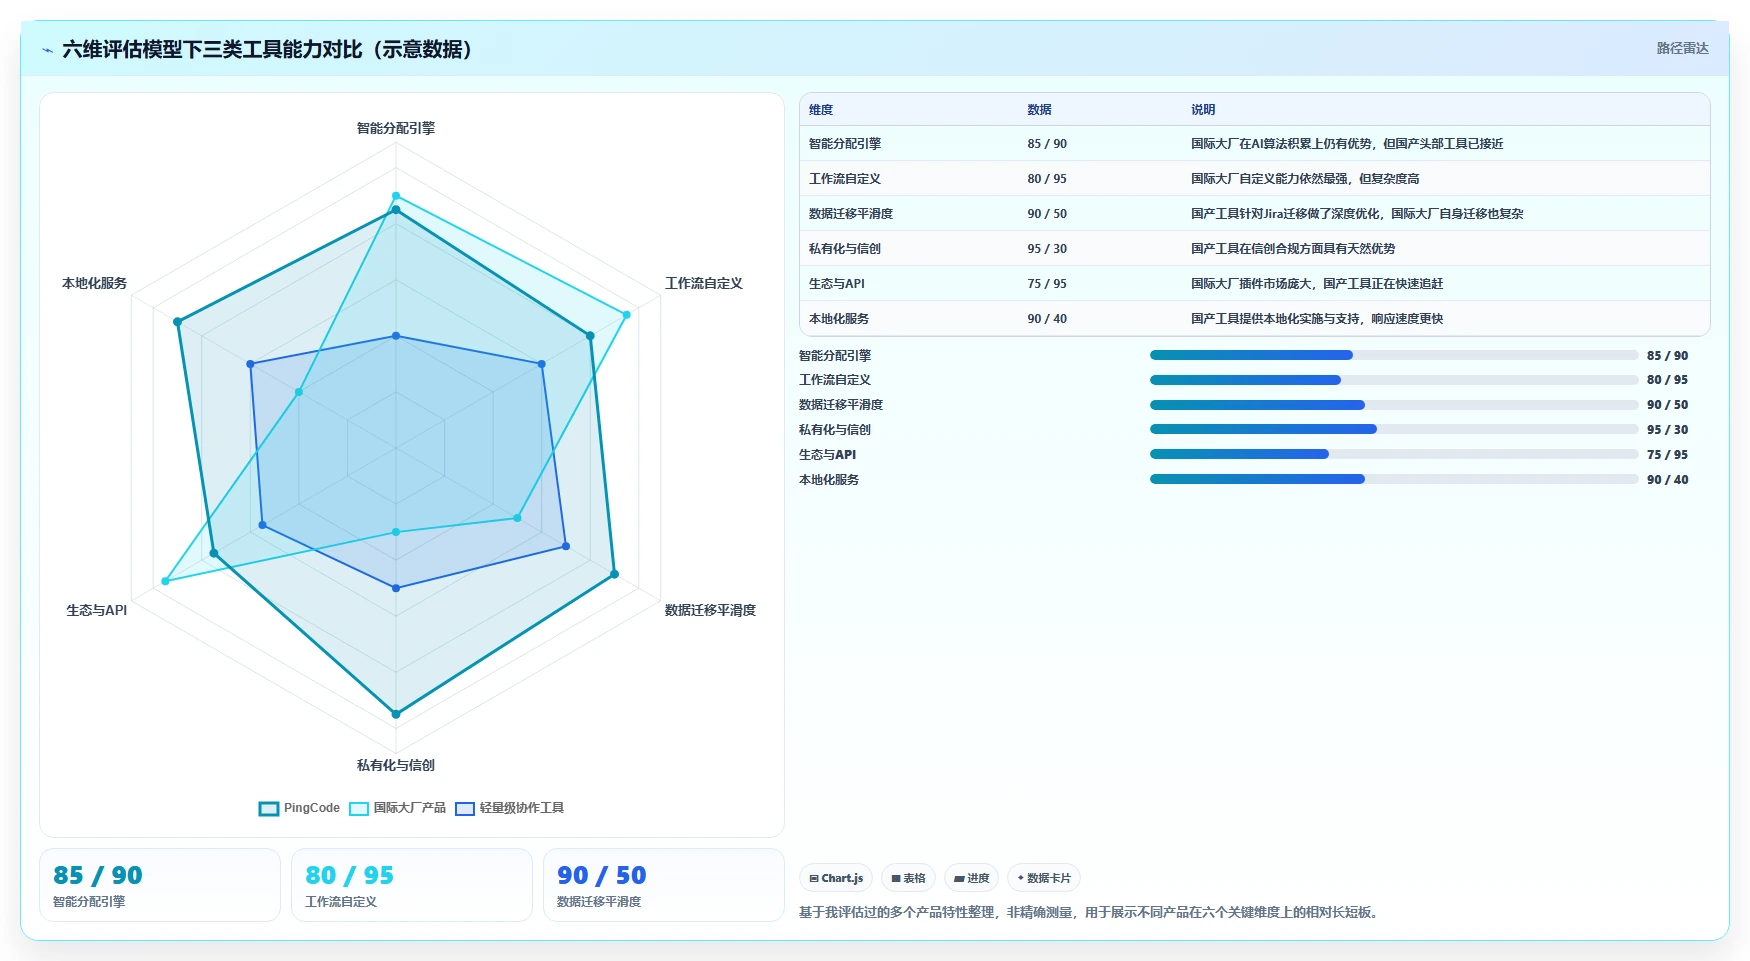Click table cell 国产工具提供本地化实施与支持
Image resolution: width=1750 pixels, height=961 pixels.
click(x=1316, y=319)
